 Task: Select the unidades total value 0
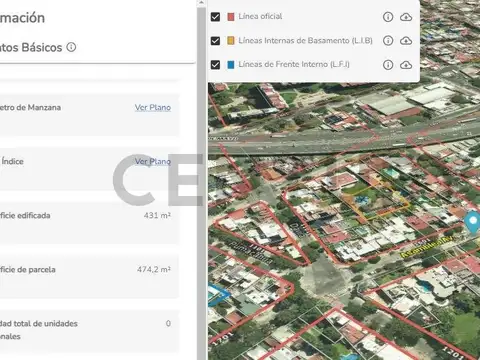[x=168, y=323]
